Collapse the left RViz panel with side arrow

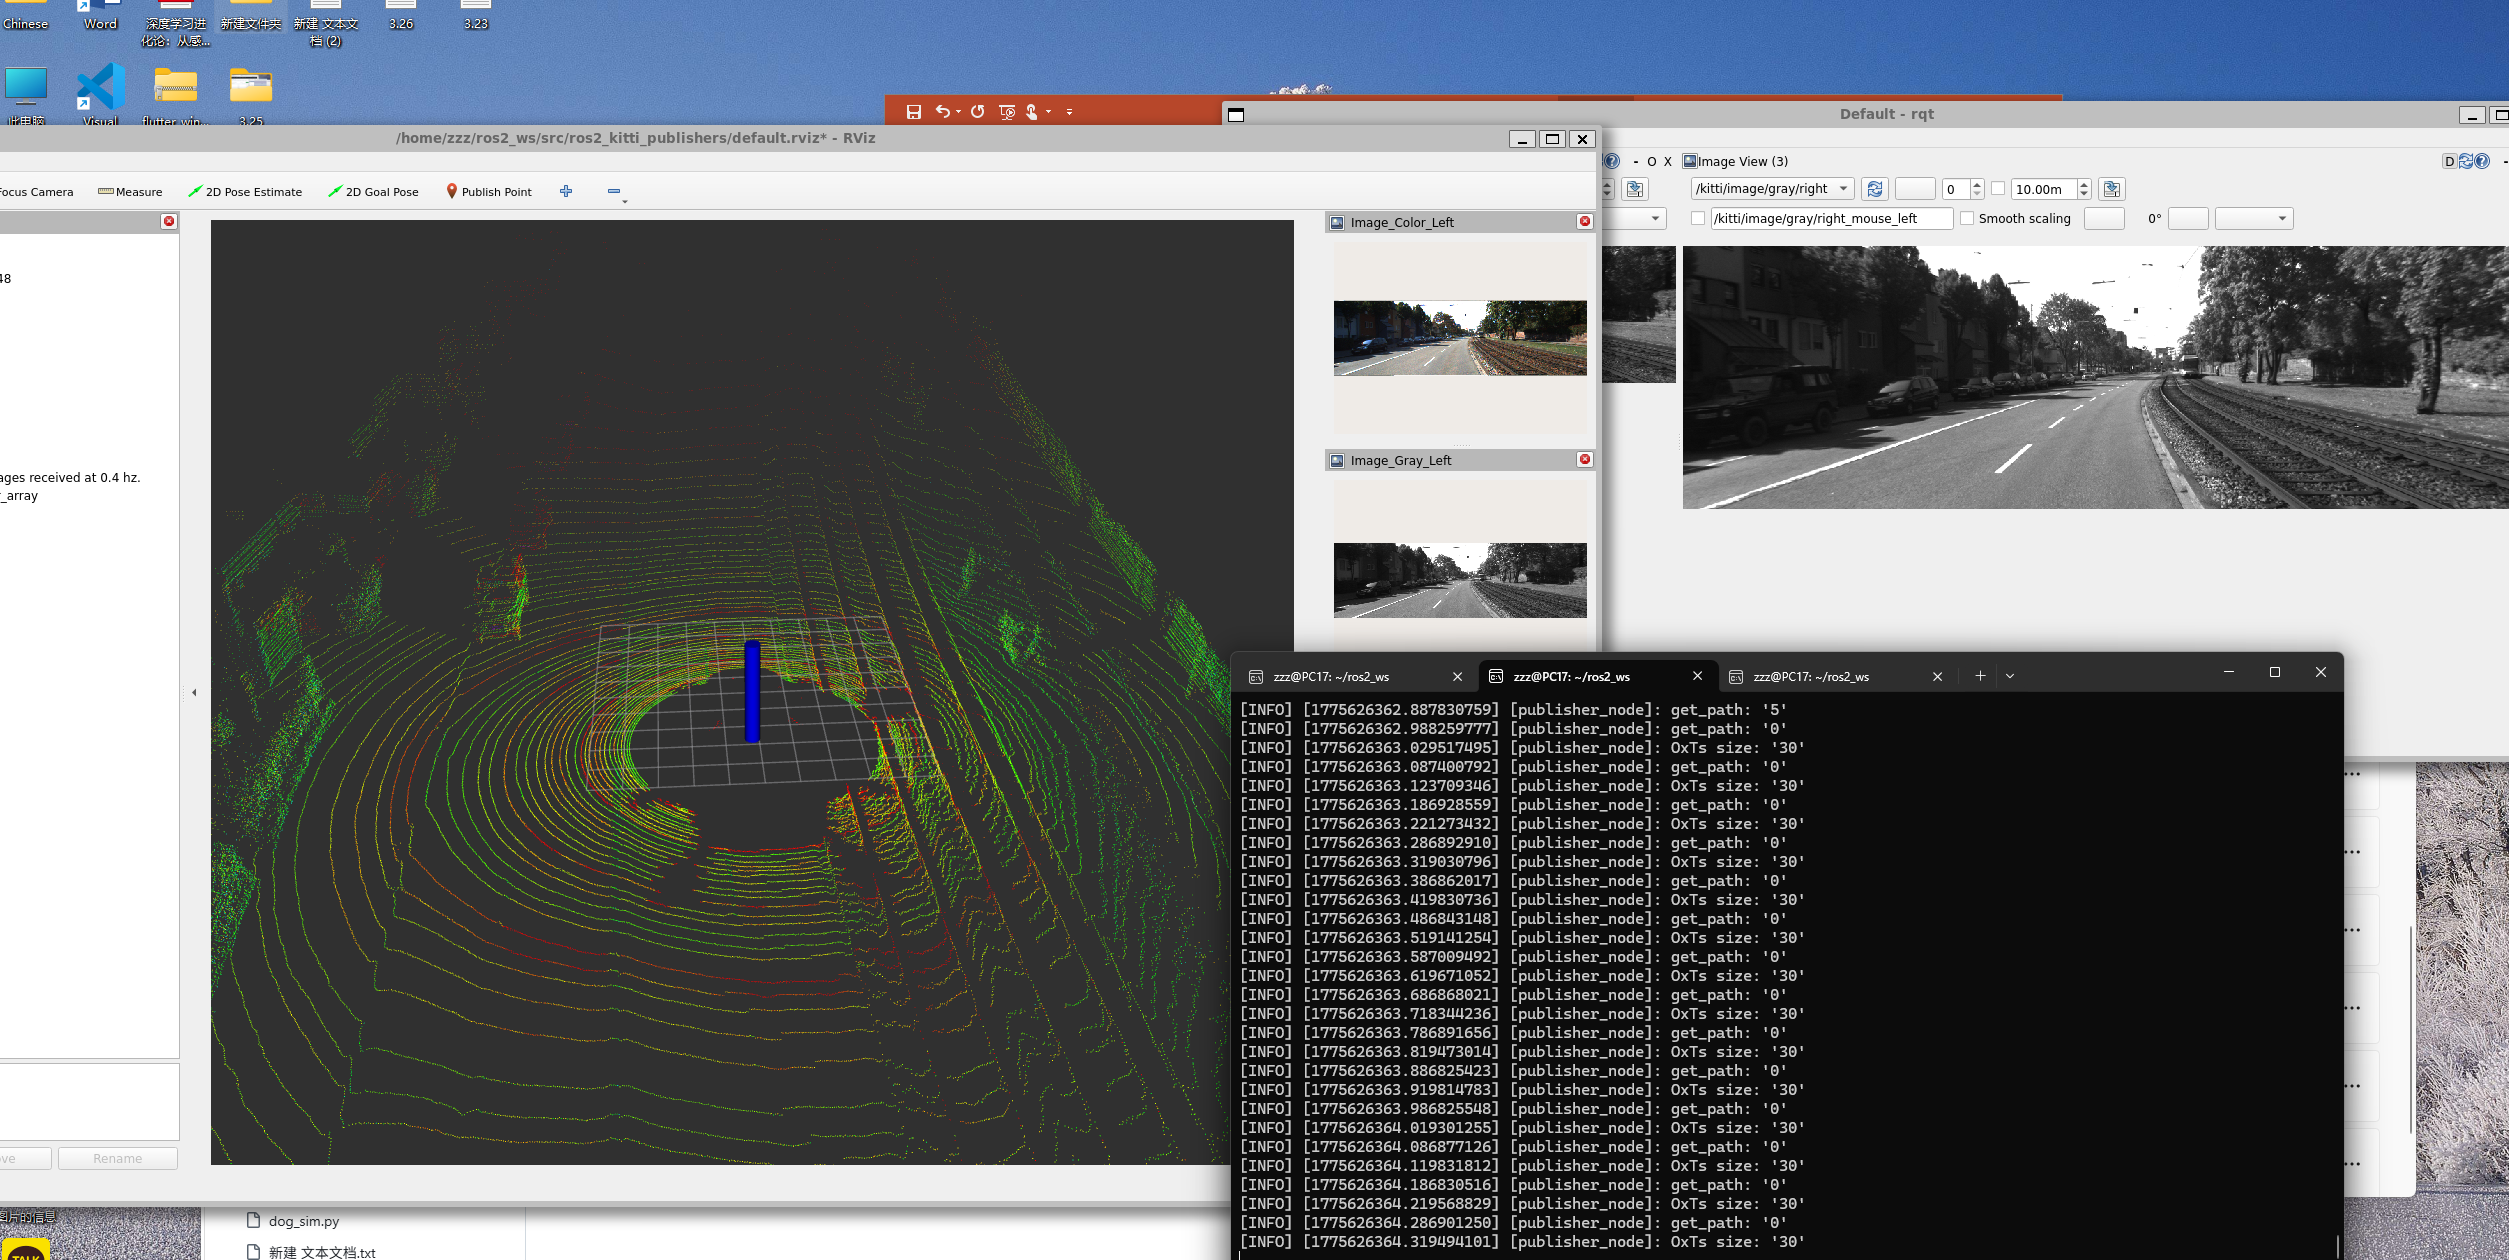194,692
